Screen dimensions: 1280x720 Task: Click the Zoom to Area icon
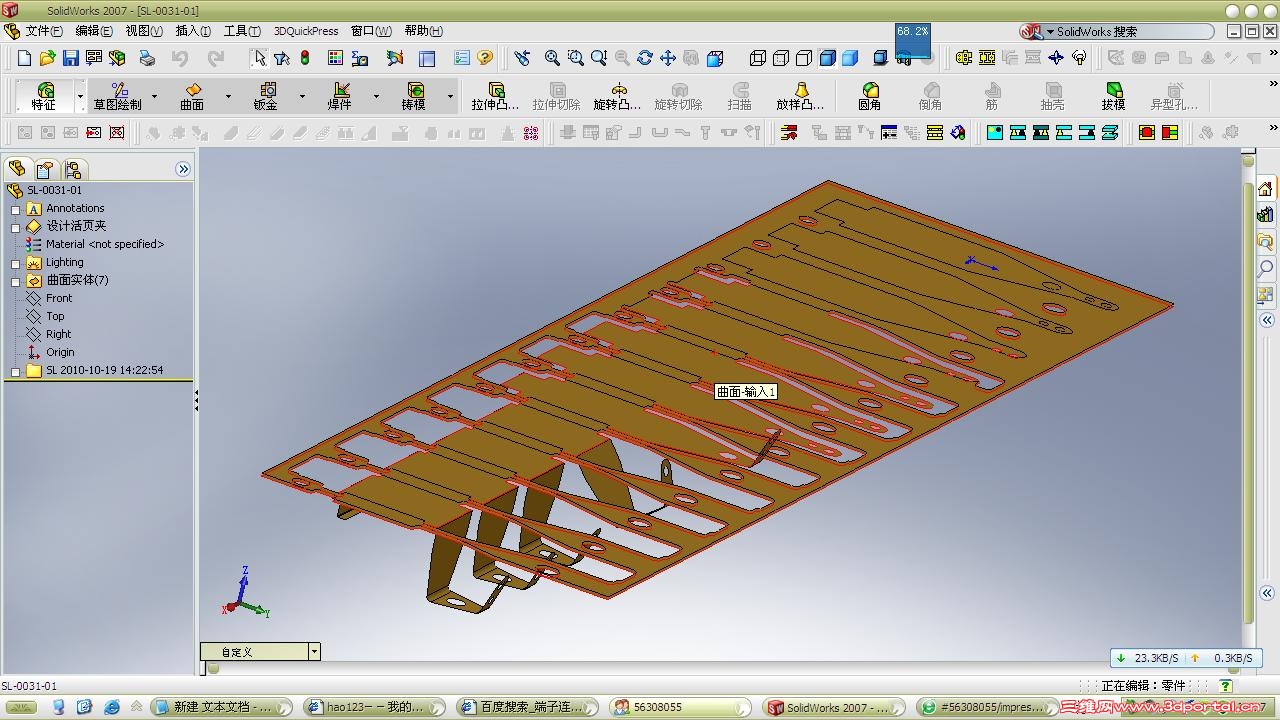(575, 58)
